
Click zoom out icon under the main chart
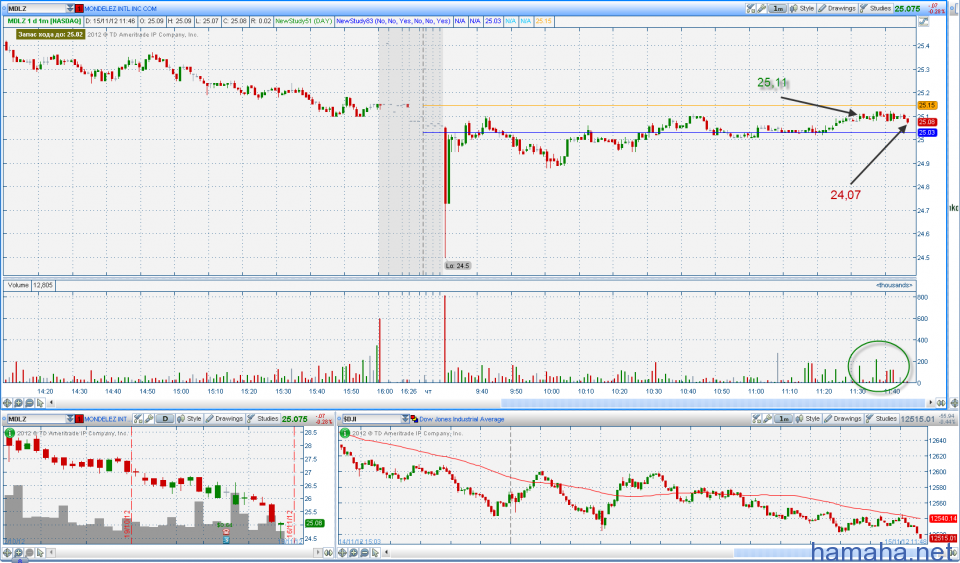tap(29, 403)
